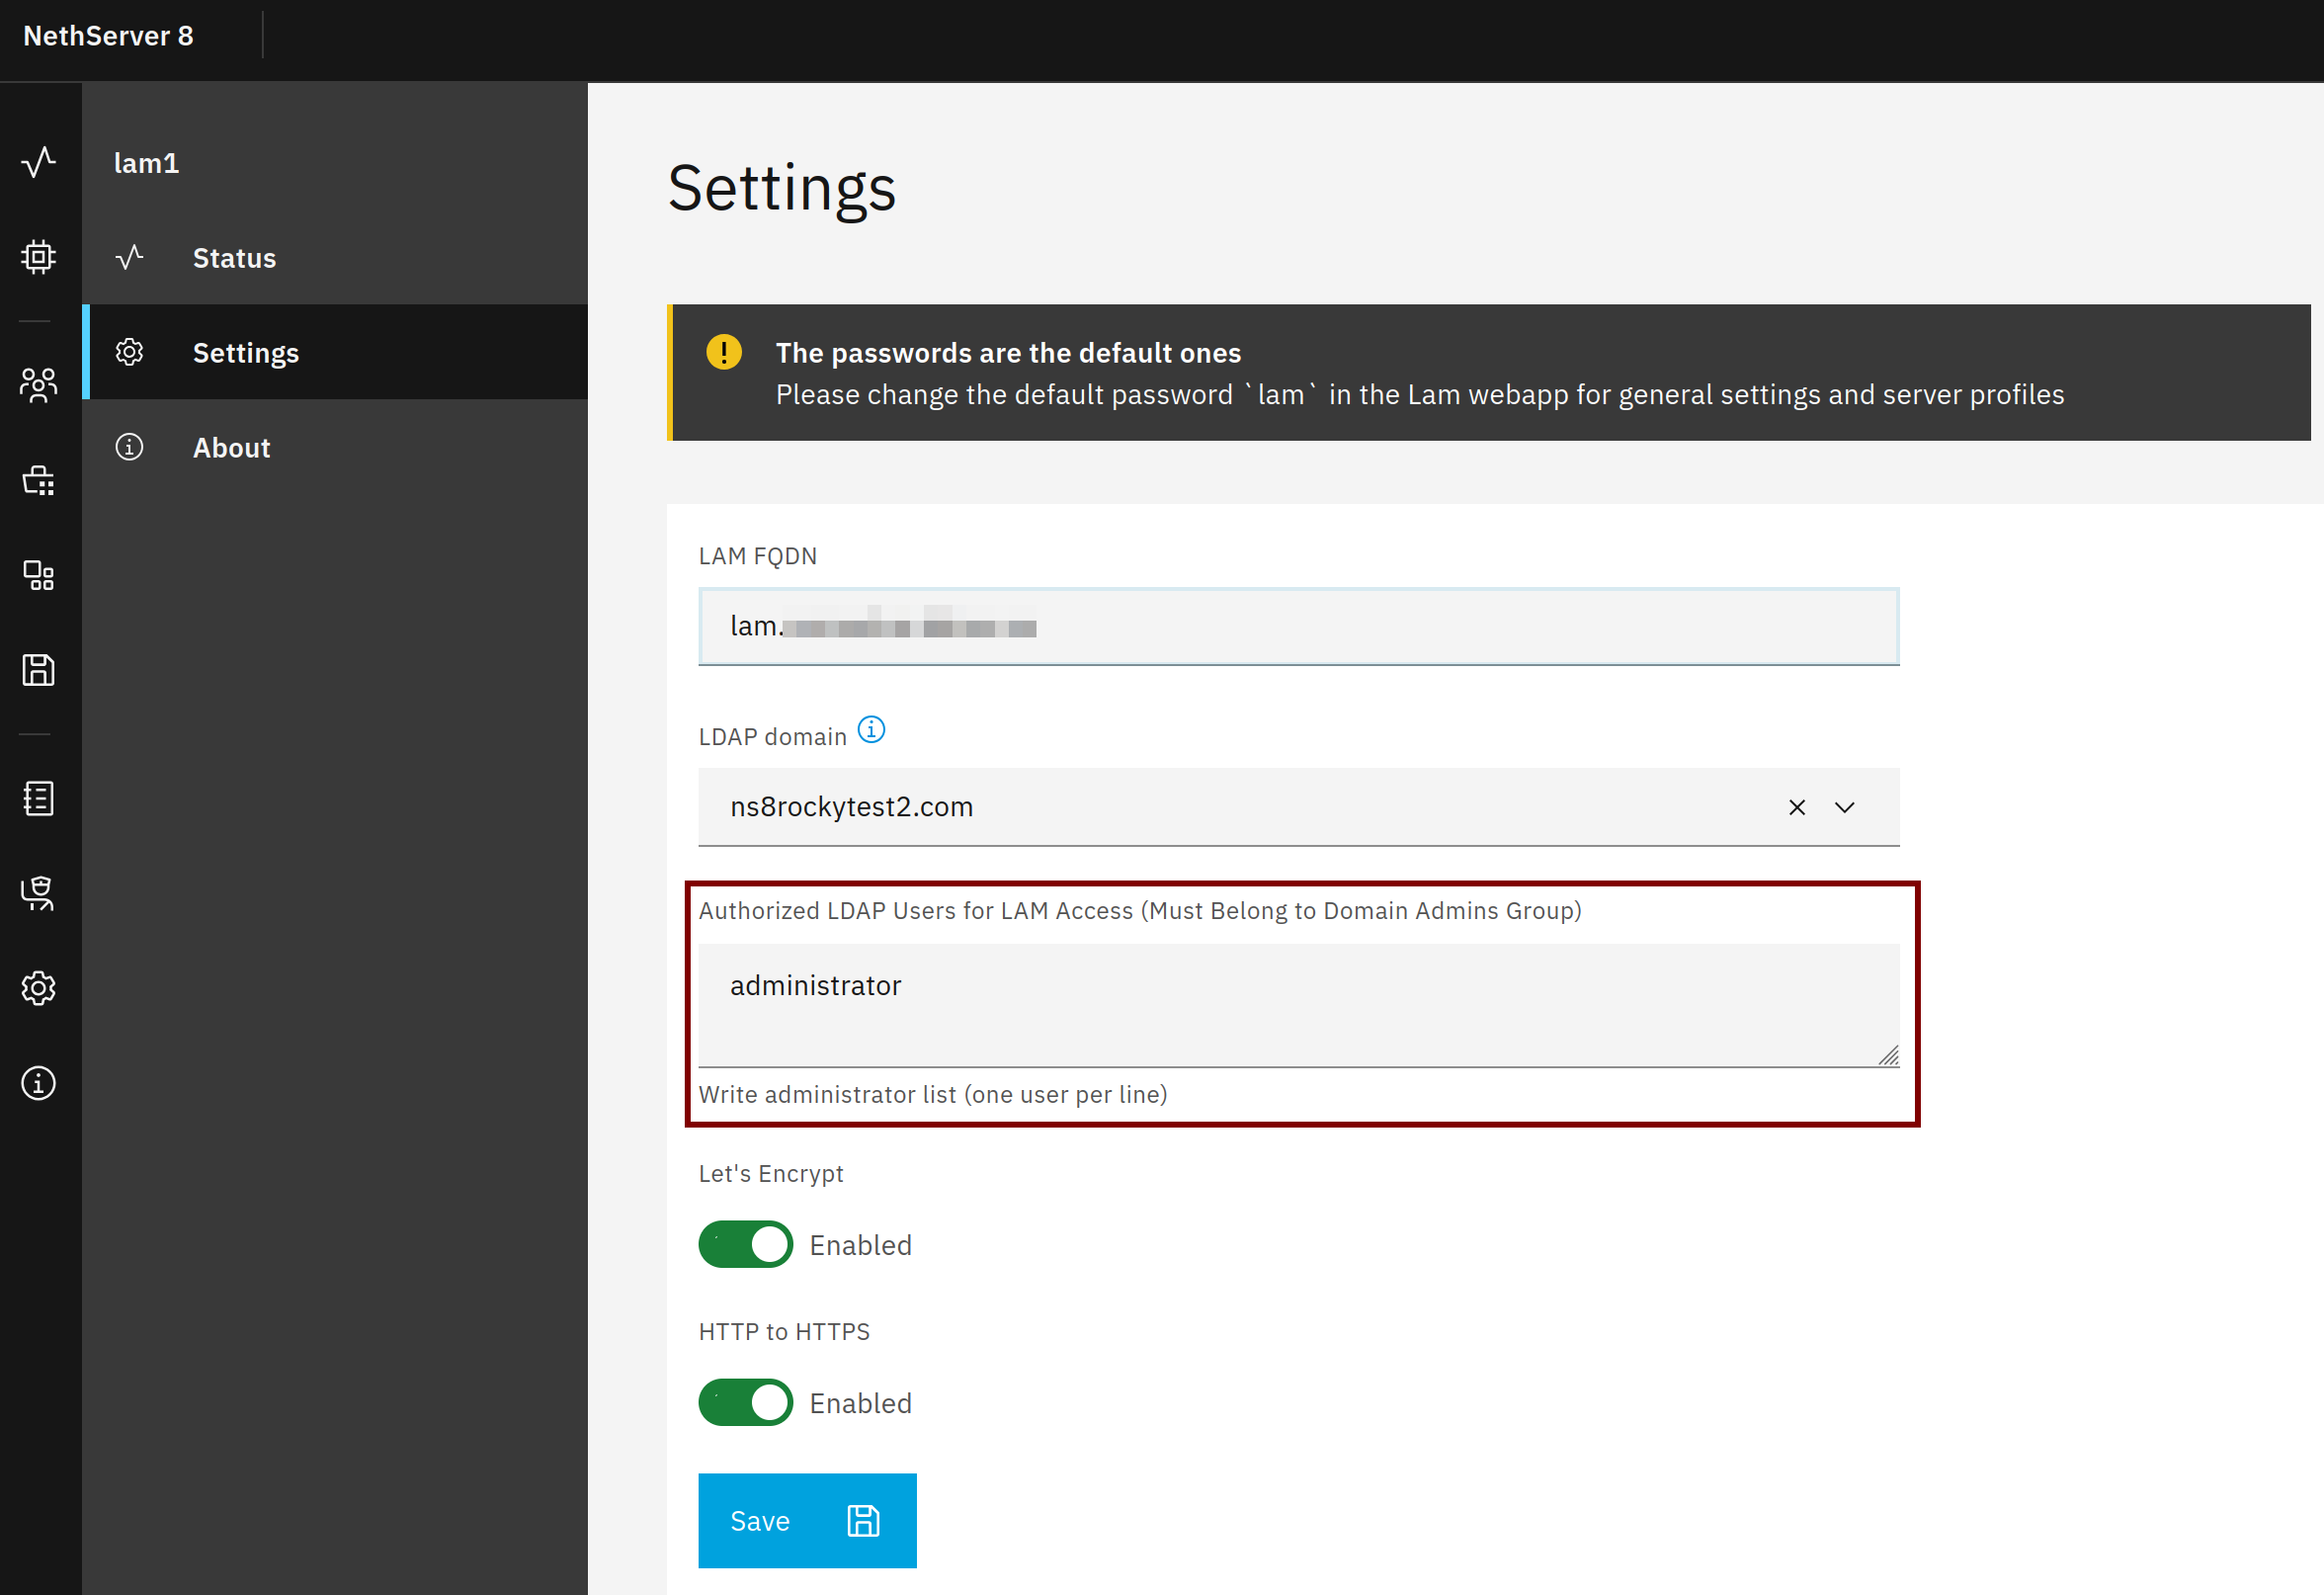Open Software center basket icon
2324x1595 pixels.
tap(38, 481)
